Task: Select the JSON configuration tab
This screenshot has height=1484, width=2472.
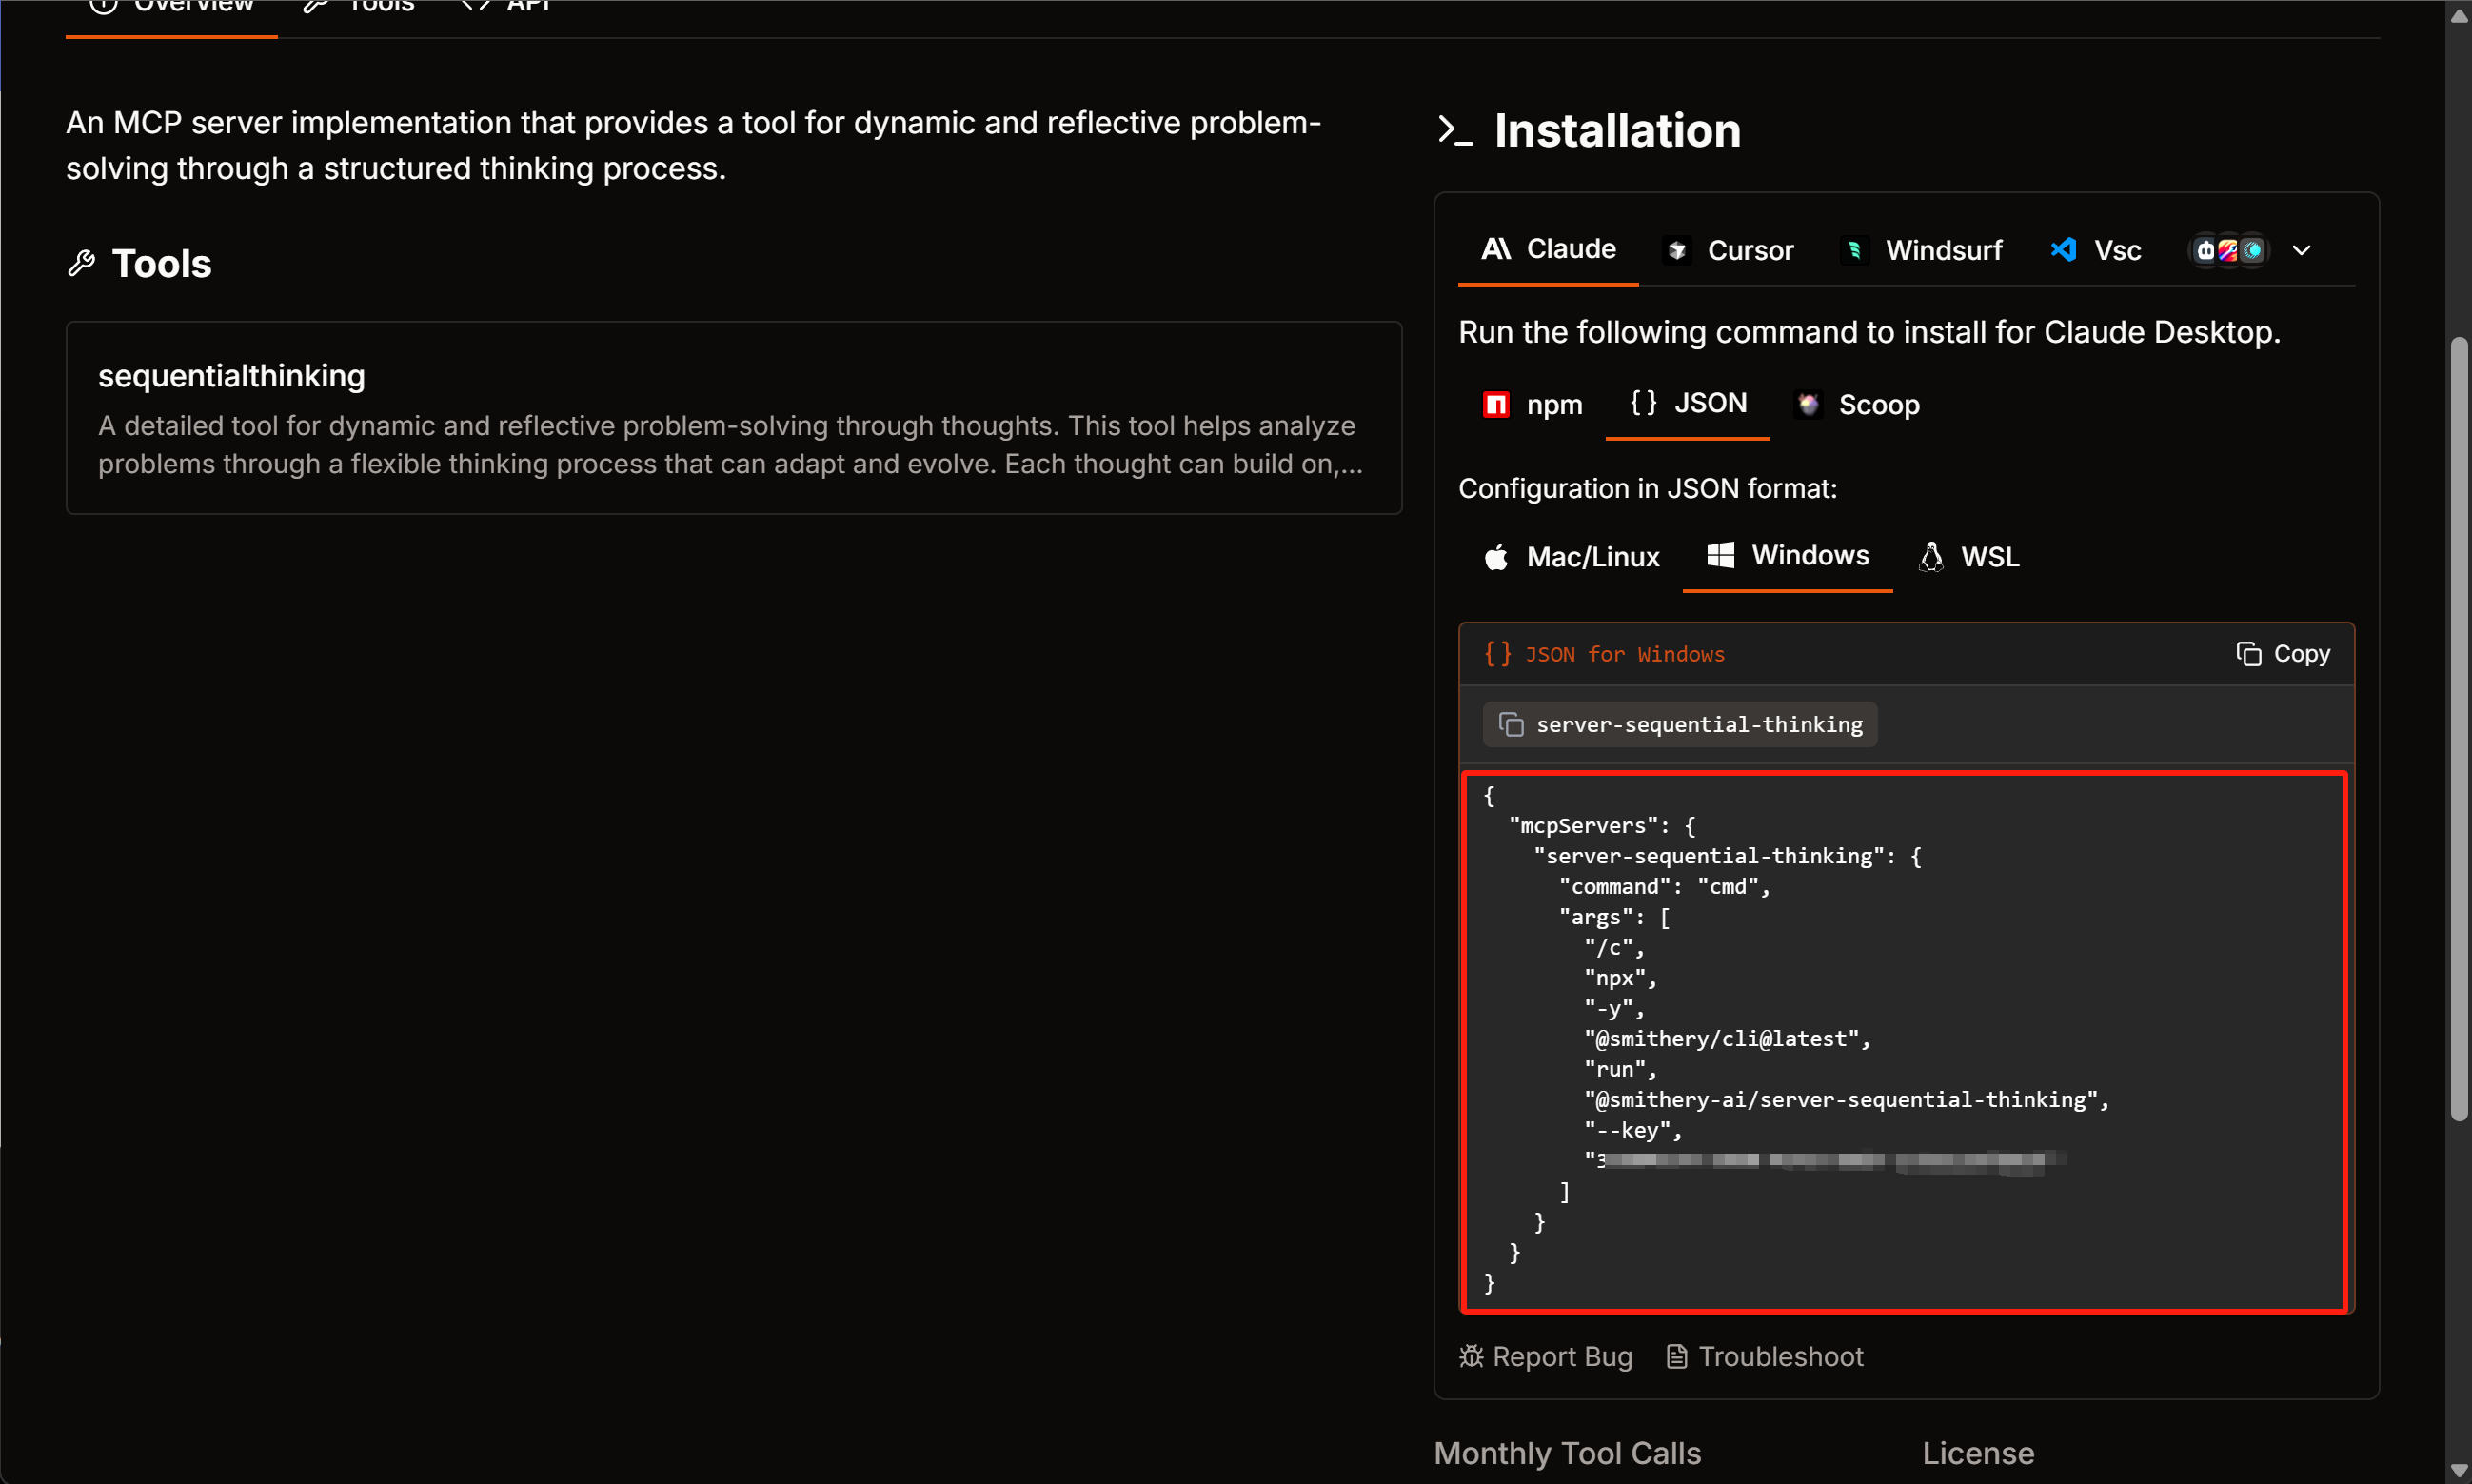Action: click(1688, 403)
